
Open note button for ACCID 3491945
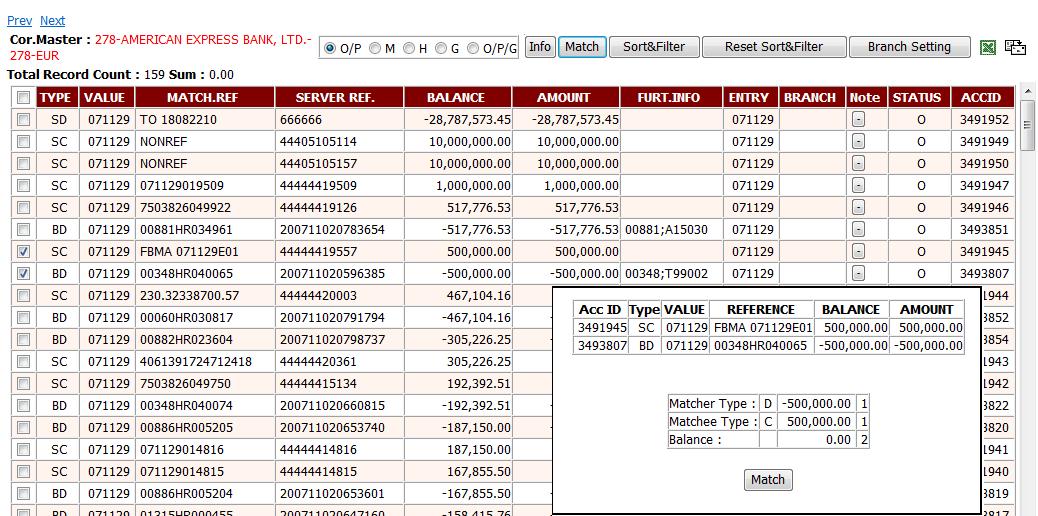(858, 252)
